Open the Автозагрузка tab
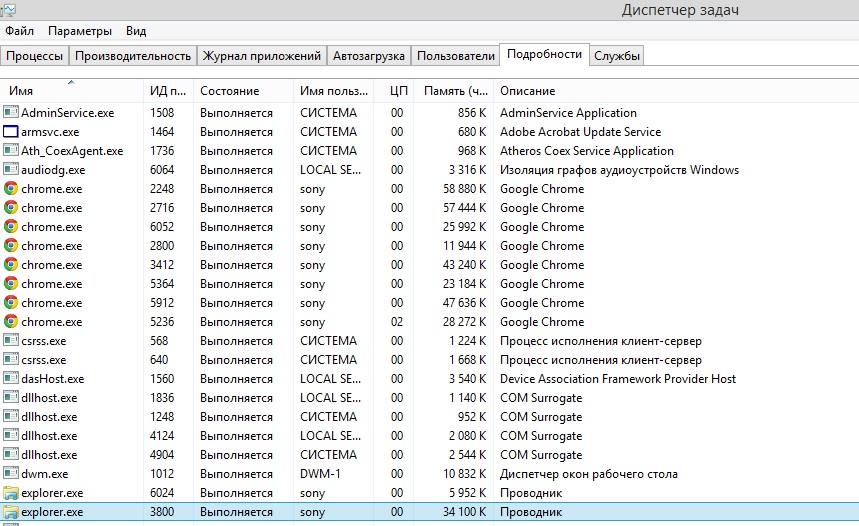The image size is (859, 526). point(369,56)
